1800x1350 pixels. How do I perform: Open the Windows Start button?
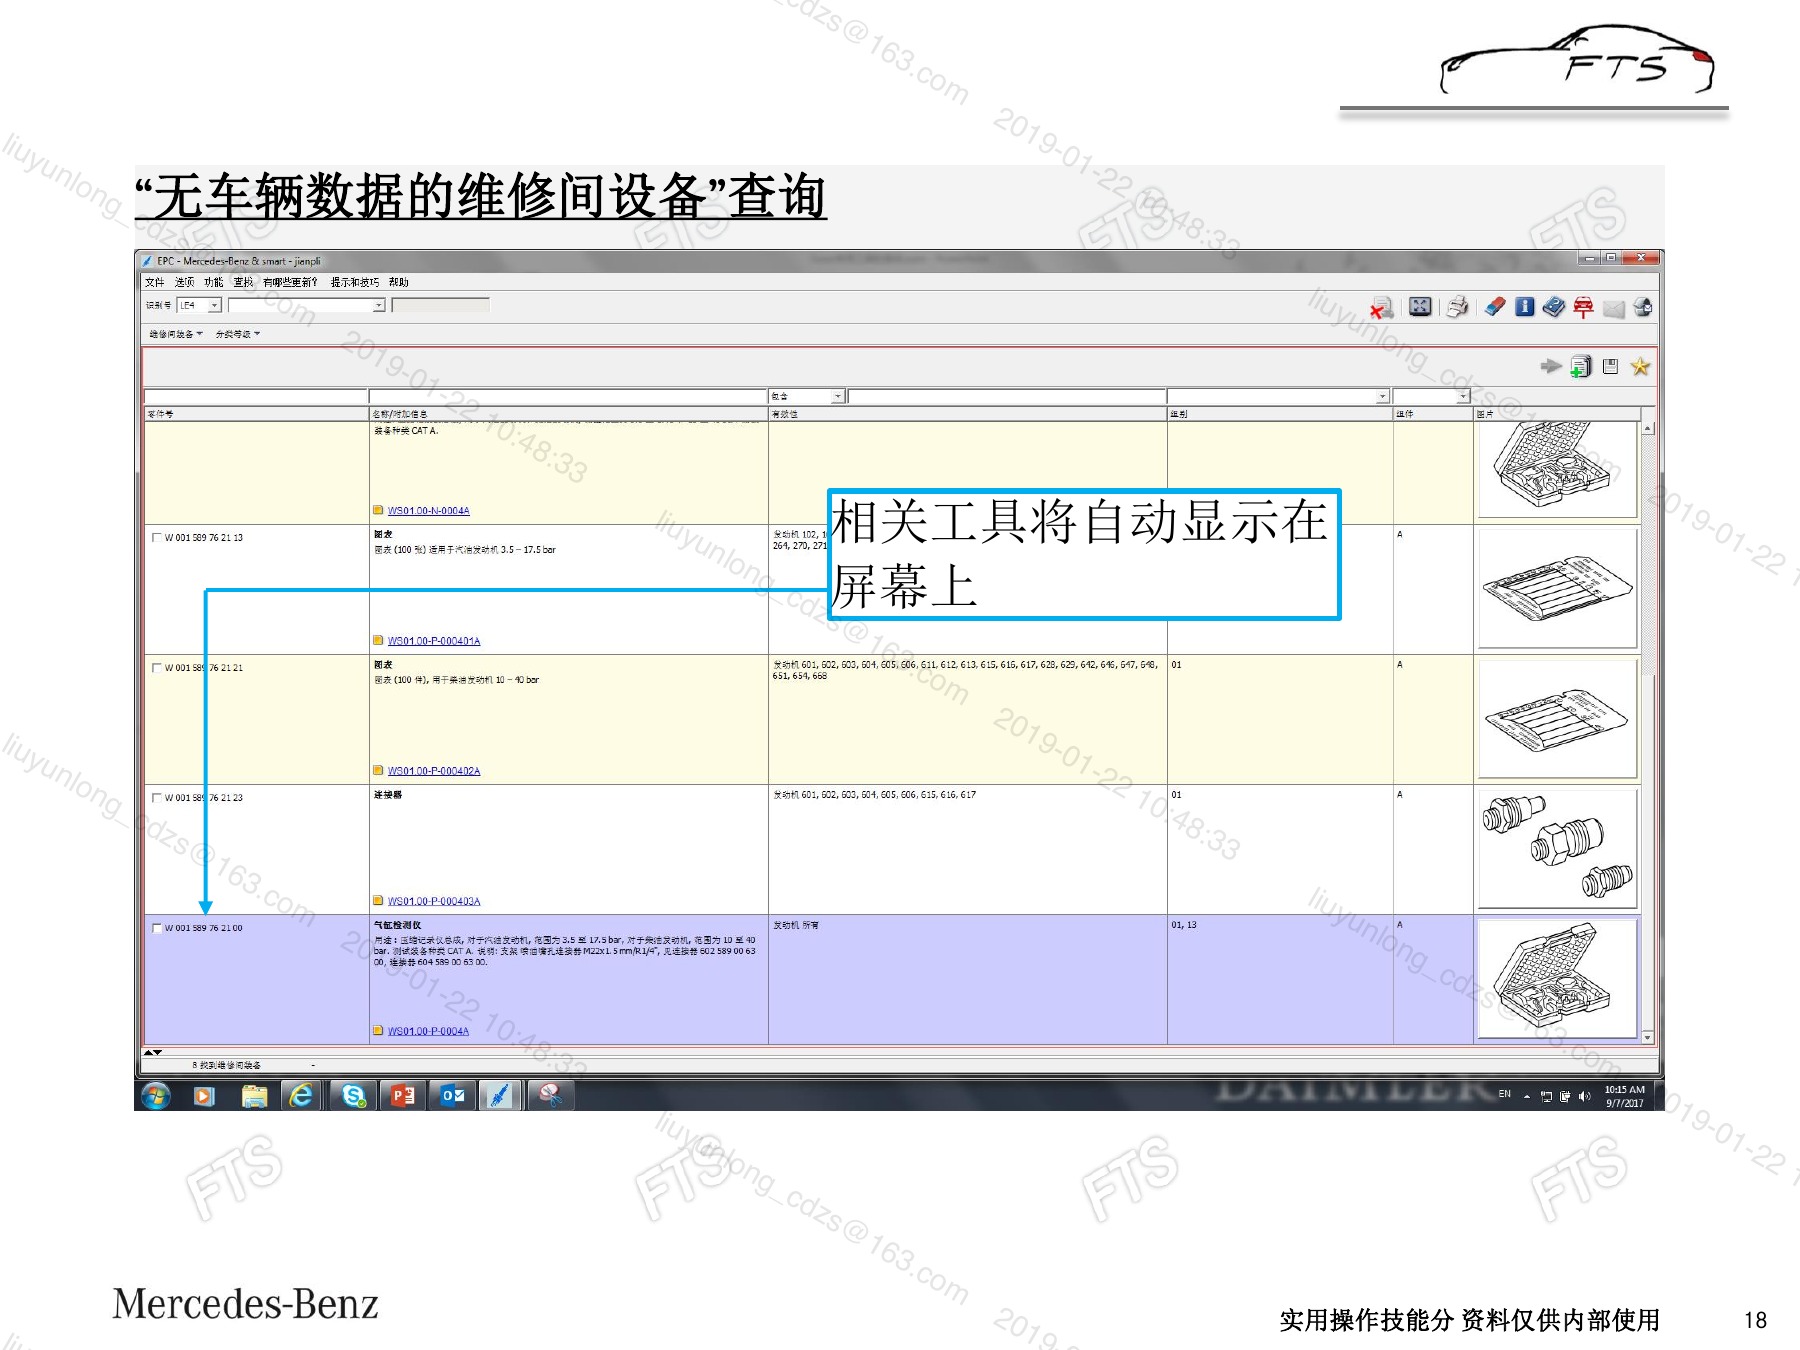(x=156, y=1096)
